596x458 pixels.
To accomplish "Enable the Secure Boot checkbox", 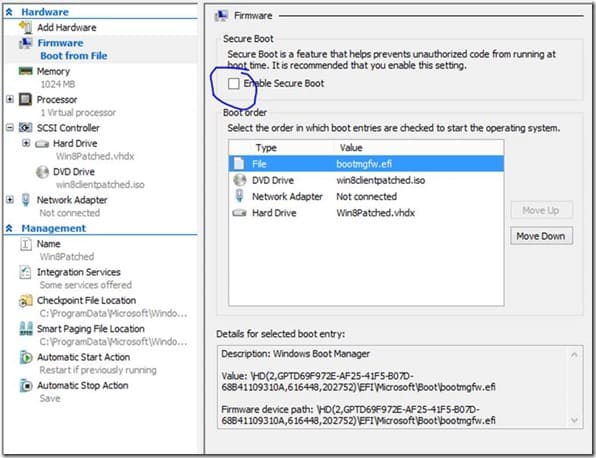I will pyautogui.click(x=233, y=84).
